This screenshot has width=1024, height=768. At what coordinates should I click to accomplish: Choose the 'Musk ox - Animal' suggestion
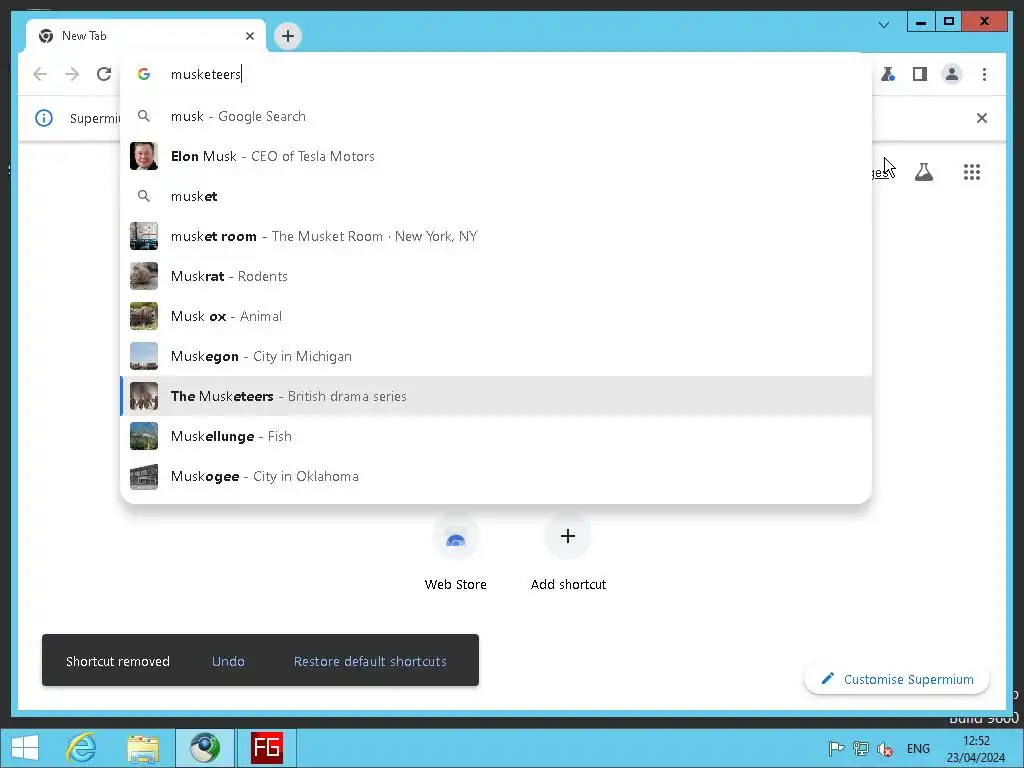[x=496, y=316]
